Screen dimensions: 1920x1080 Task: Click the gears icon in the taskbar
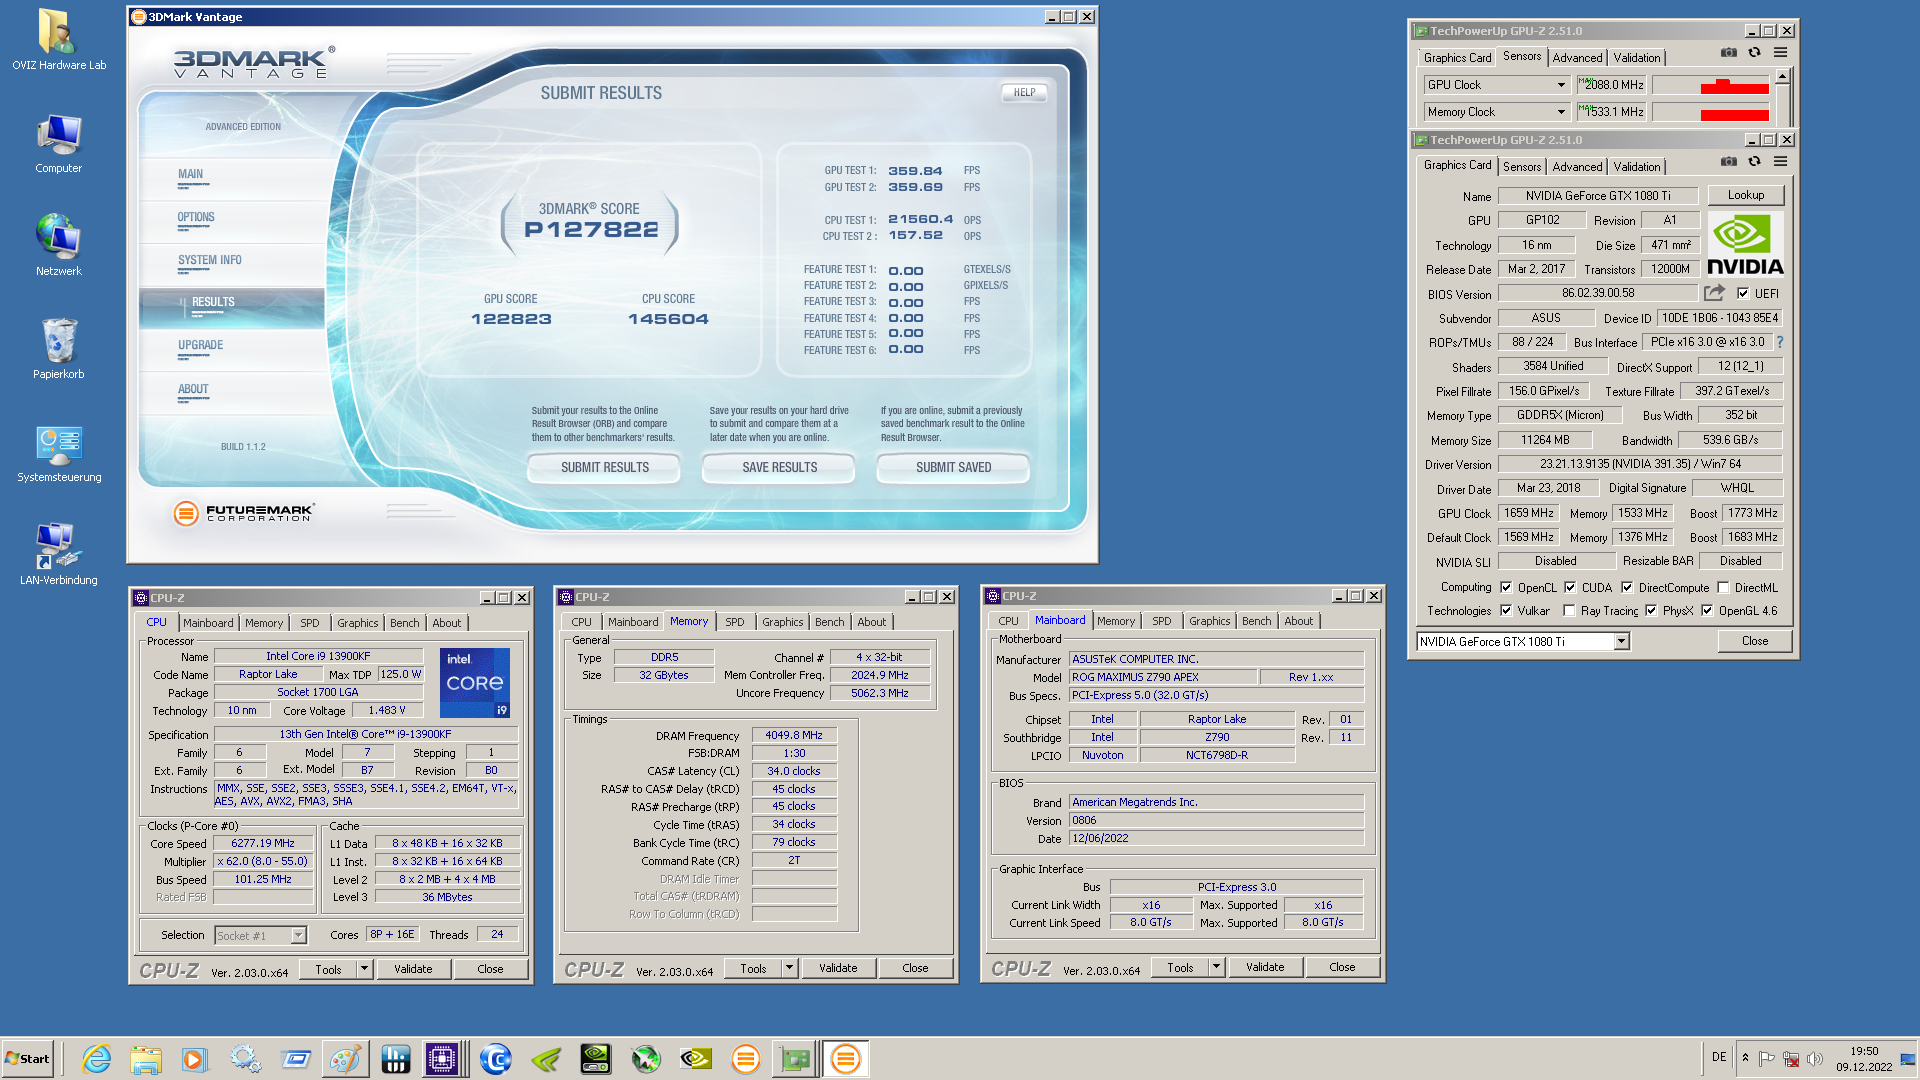[x=245, y=1059]
